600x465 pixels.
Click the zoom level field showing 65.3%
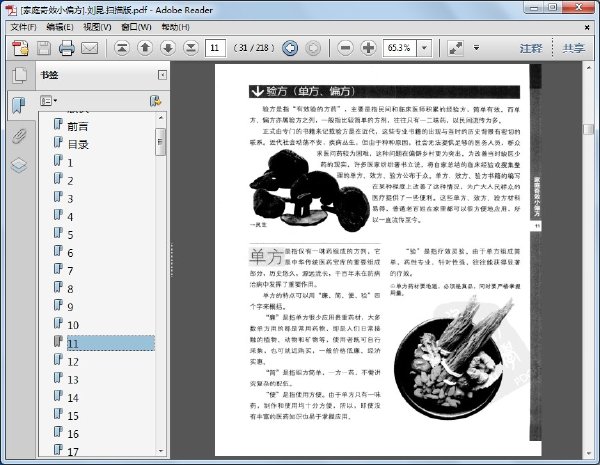coord(400,48)
